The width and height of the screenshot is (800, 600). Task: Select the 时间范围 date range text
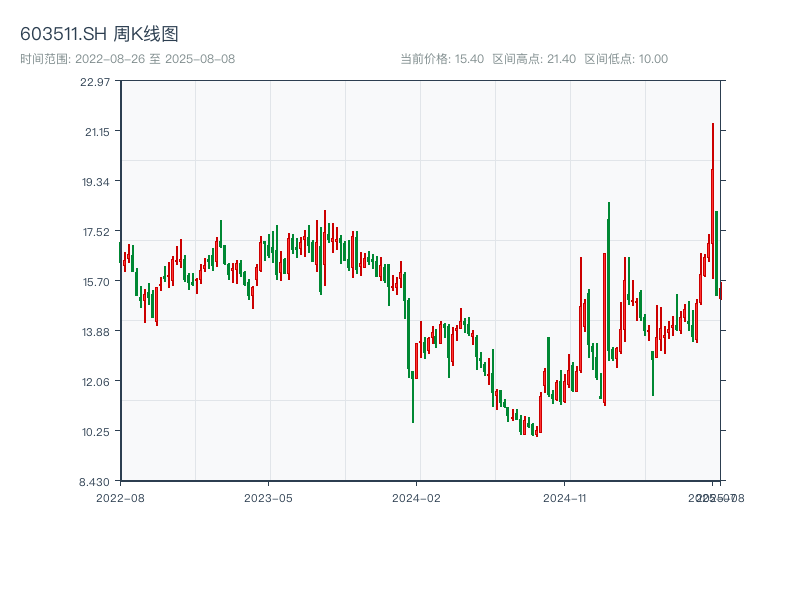pyautogui.click(x=127, y=59)
